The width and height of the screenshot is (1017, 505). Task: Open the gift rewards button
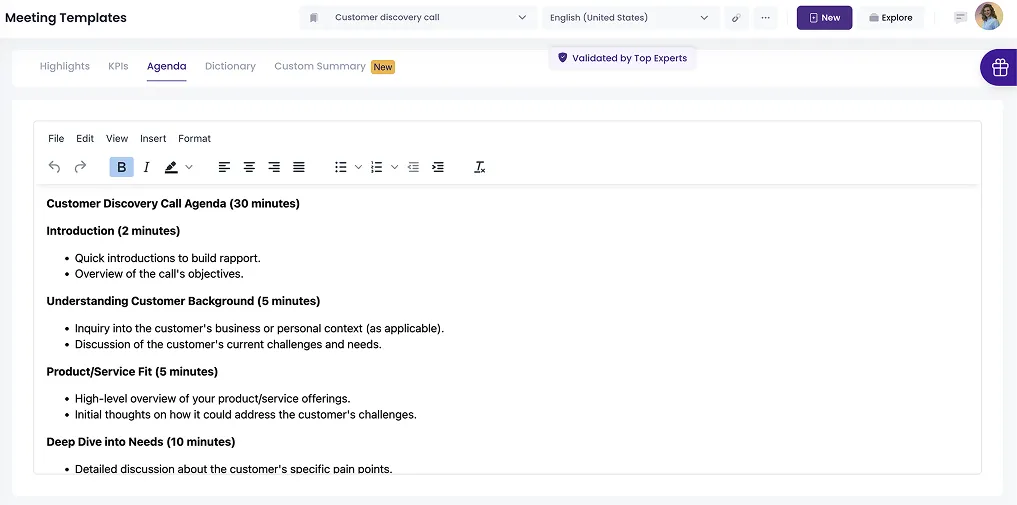tap(999, 67)
